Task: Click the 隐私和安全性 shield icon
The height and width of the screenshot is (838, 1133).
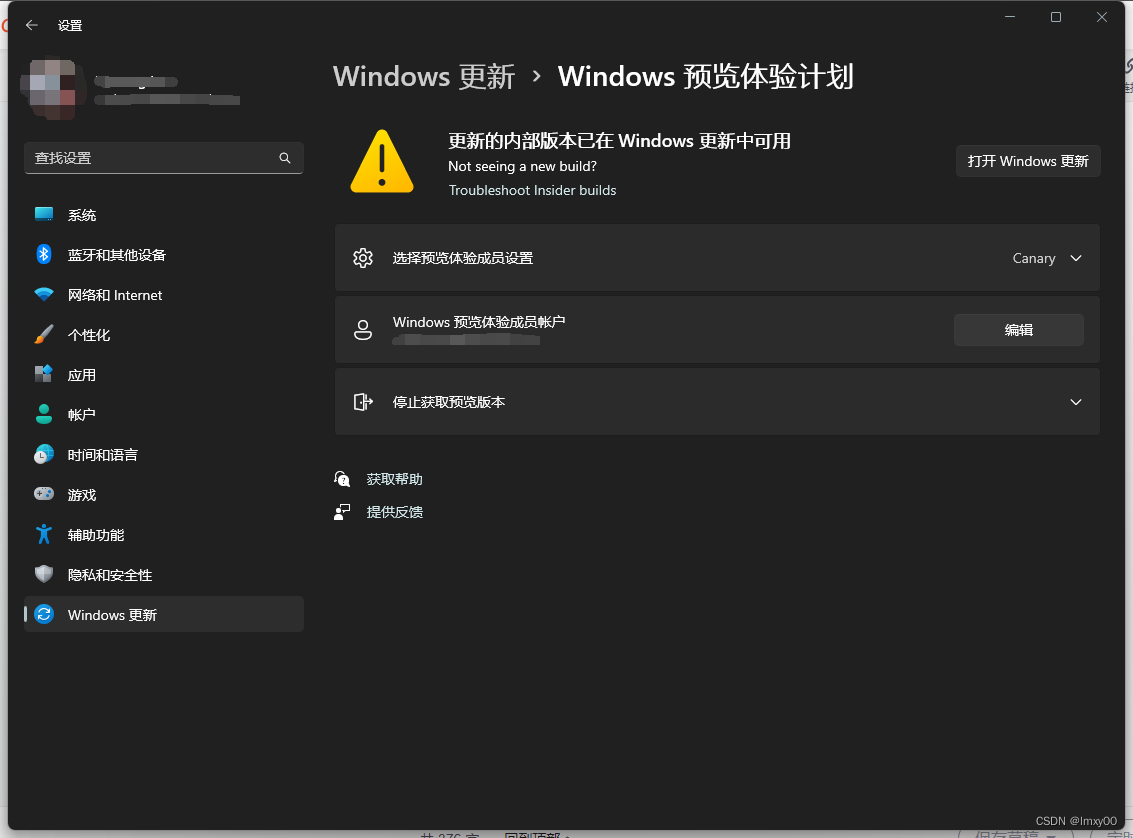Action: (x=44, y=574)
